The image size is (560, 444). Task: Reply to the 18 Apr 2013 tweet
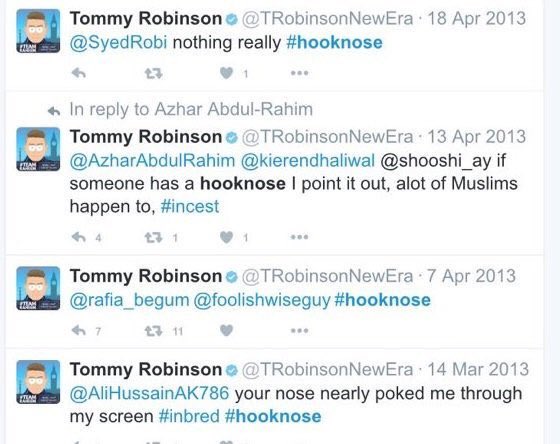pos(79,73)
